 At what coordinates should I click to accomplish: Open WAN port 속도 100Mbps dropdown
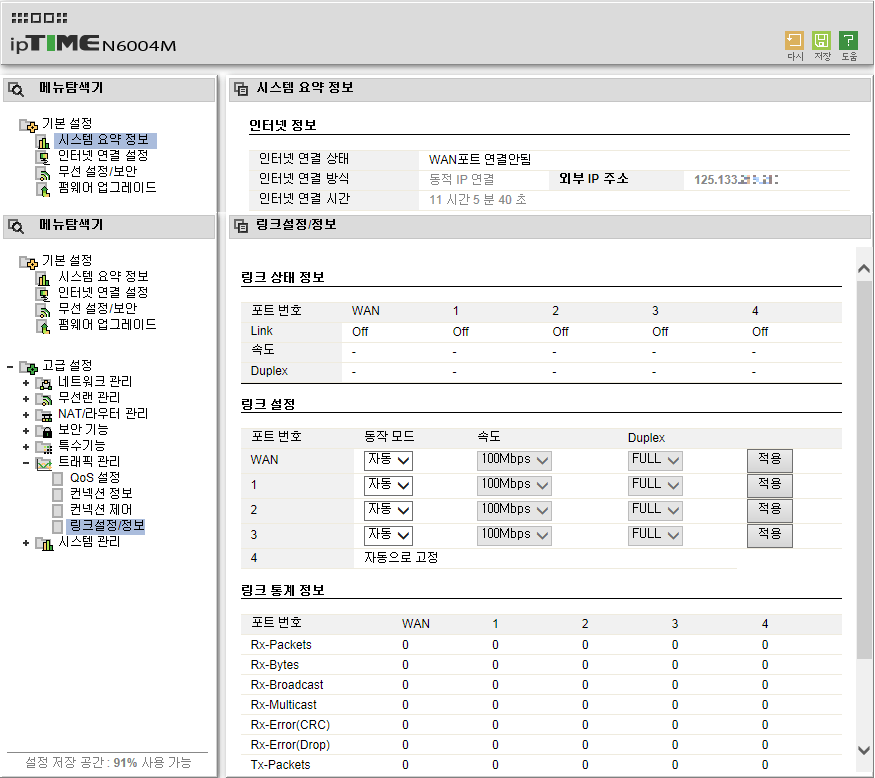point(514,460)
